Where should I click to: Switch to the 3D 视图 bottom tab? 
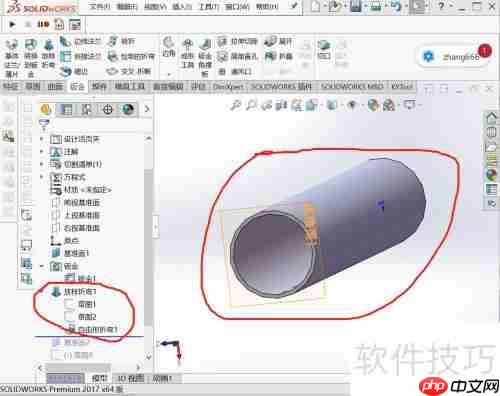130,378
